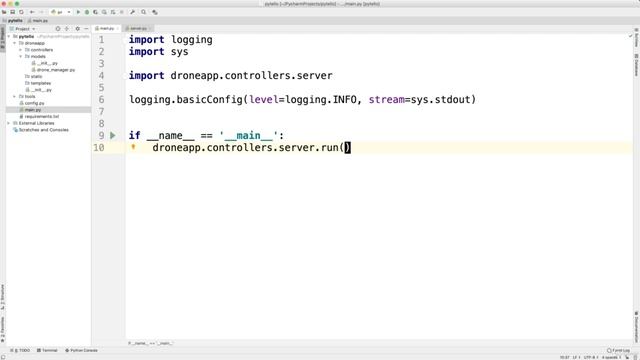Select the static folder
The image size is (640, 360).
coord(33,76)
